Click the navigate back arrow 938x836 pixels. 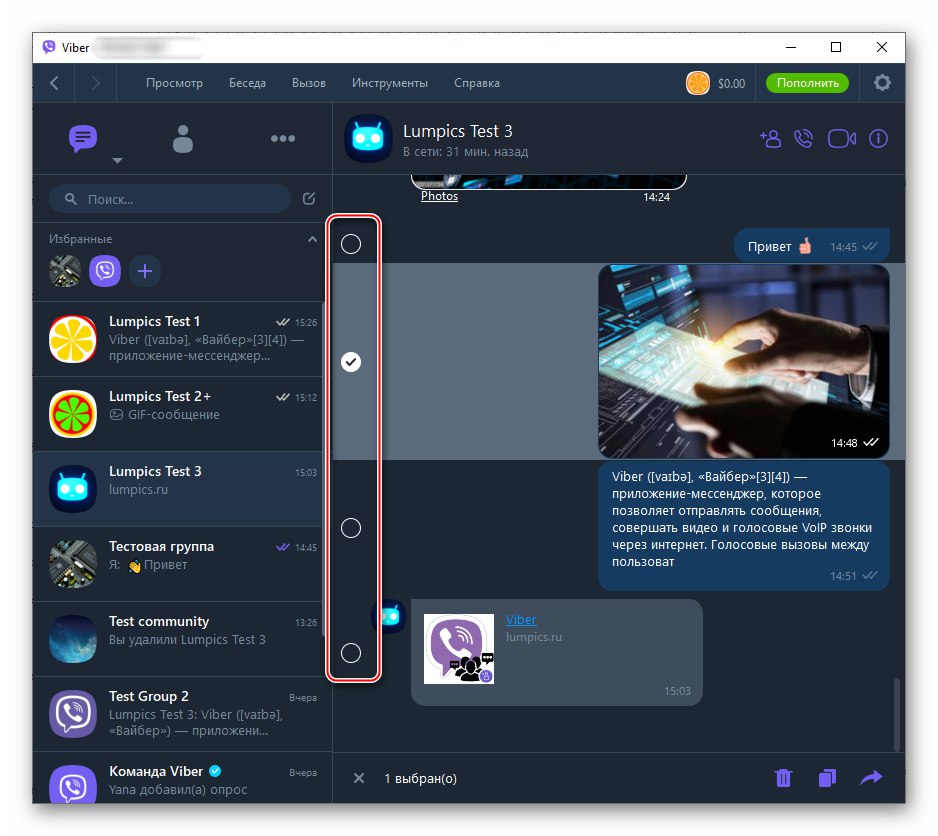tap(54, 83)
